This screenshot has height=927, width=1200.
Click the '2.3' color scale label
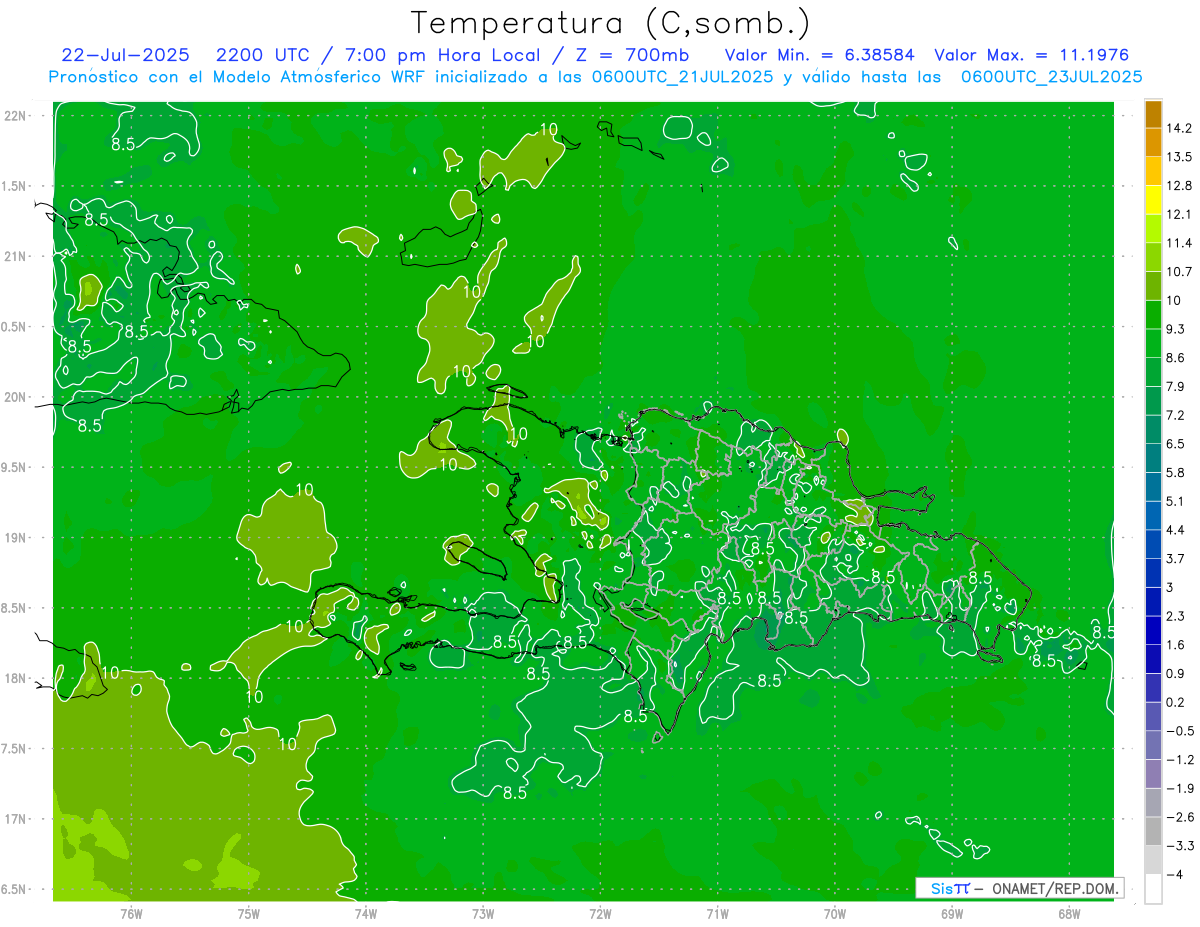tap(1175, 616)
